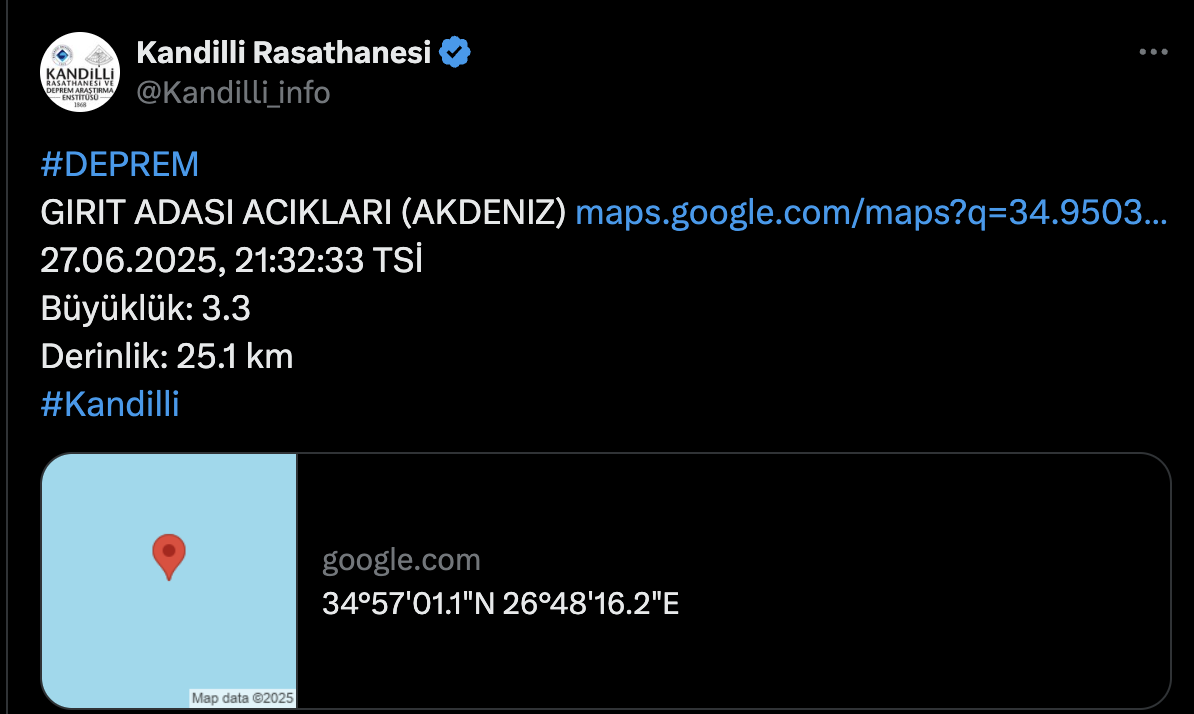Open the Kandilli Rasathanesi profile avatar
The height and width of the screenshot is (714, 1194).
click(x=80, y=72)
